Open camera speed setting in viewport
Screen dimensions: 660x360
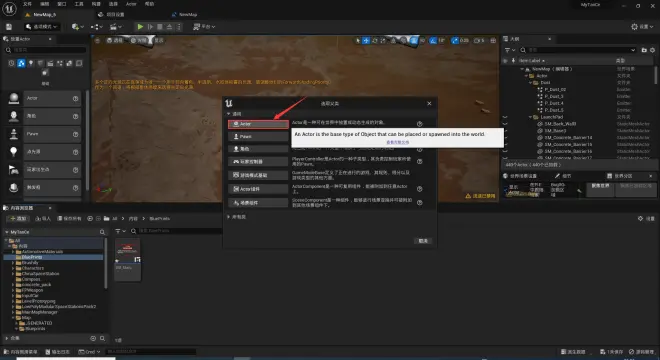click(x=479, y=40)
